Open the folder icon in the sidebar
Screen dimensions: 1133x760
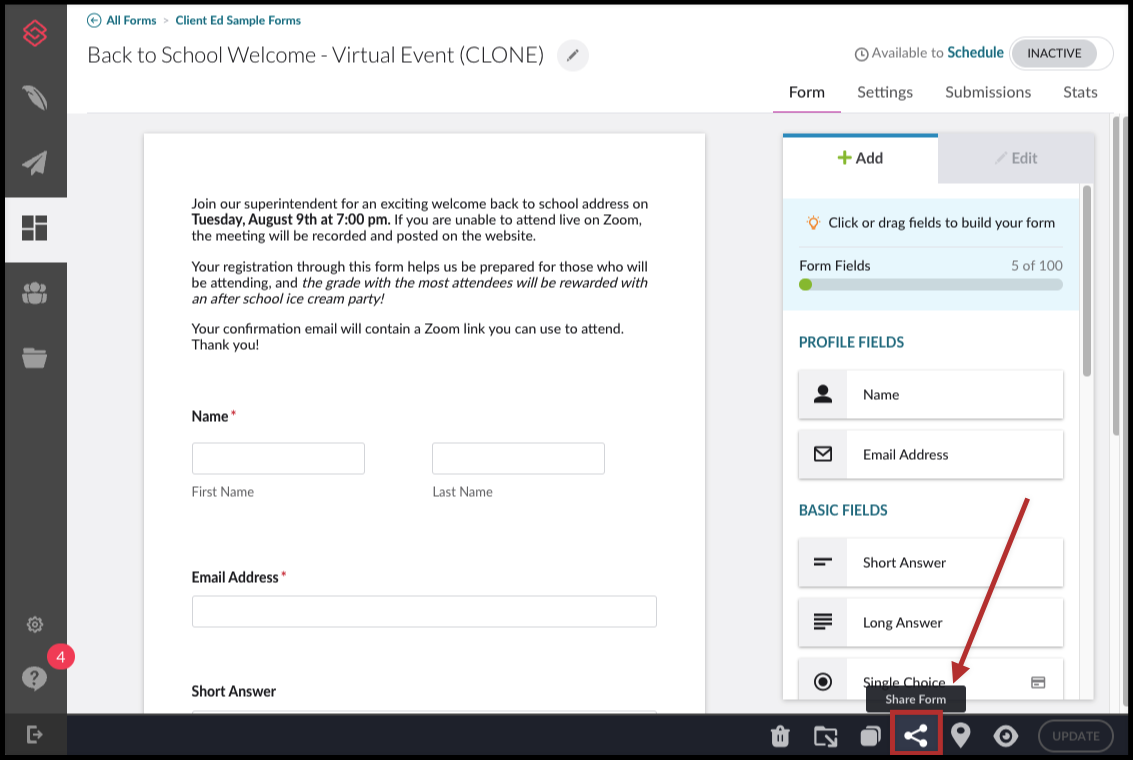pos(35,357)
